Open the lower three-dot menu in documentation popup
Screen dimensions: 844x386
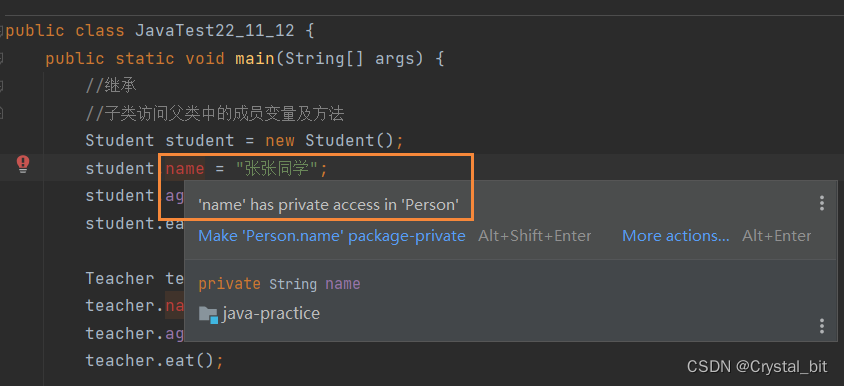coord(821,326)
